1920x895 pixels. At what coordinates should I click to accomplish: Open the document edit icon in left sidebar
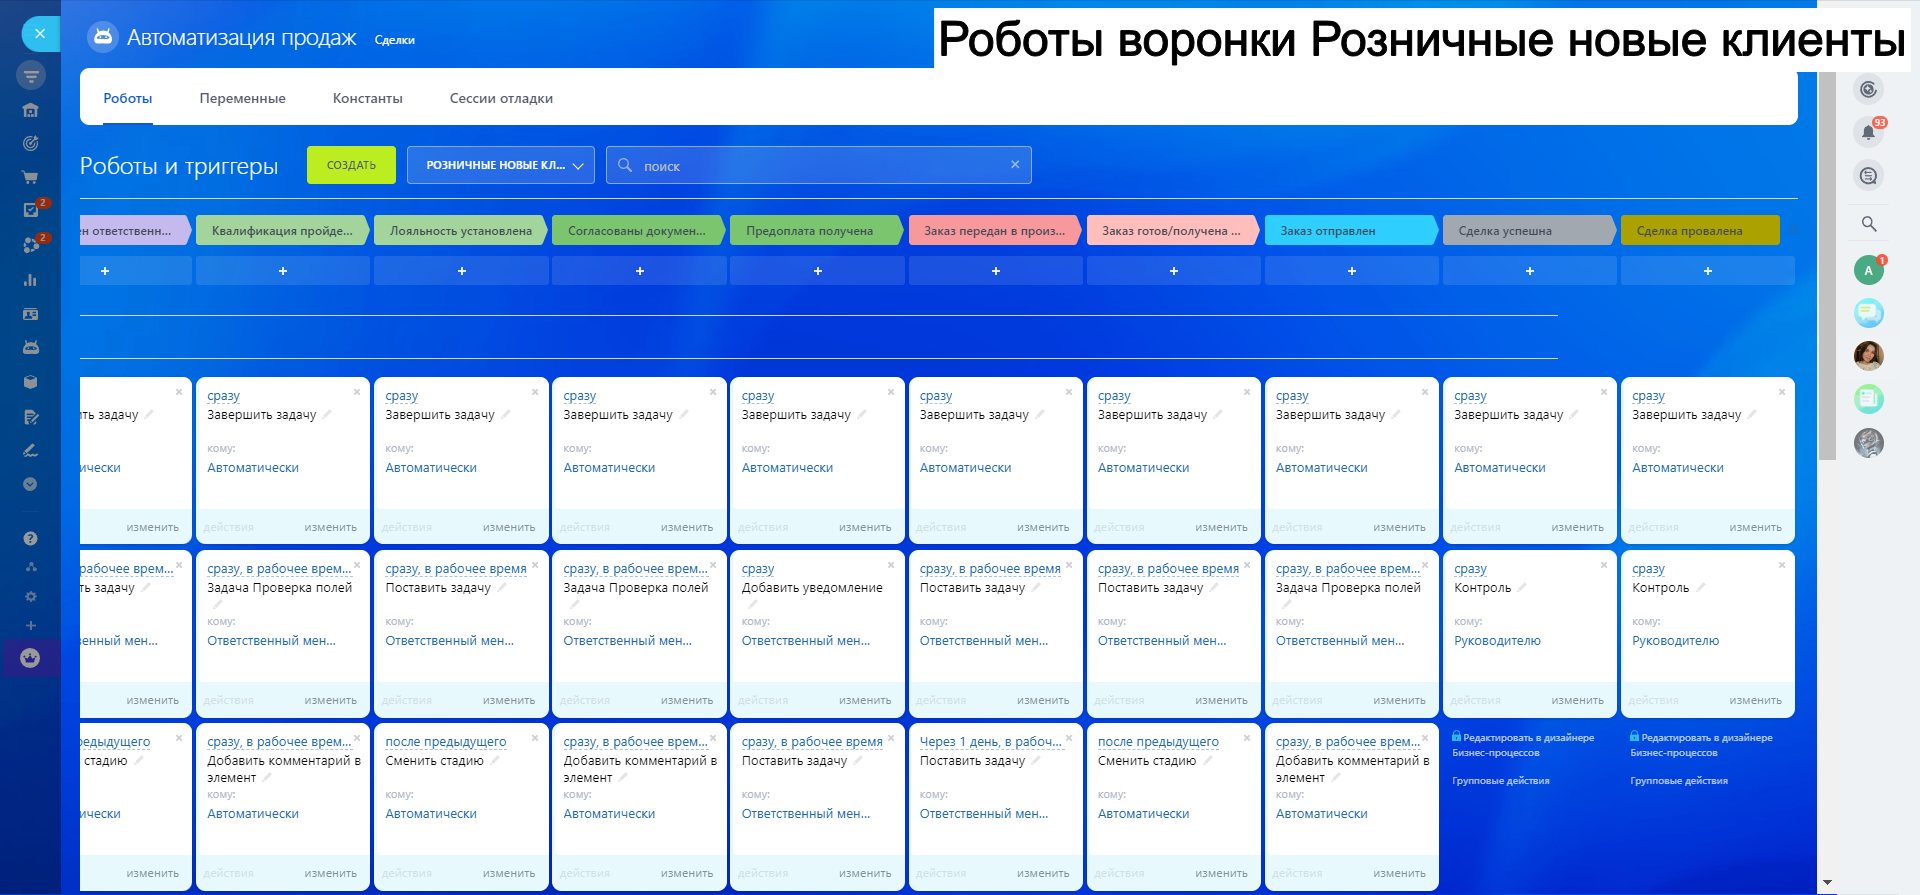(31, 417)
